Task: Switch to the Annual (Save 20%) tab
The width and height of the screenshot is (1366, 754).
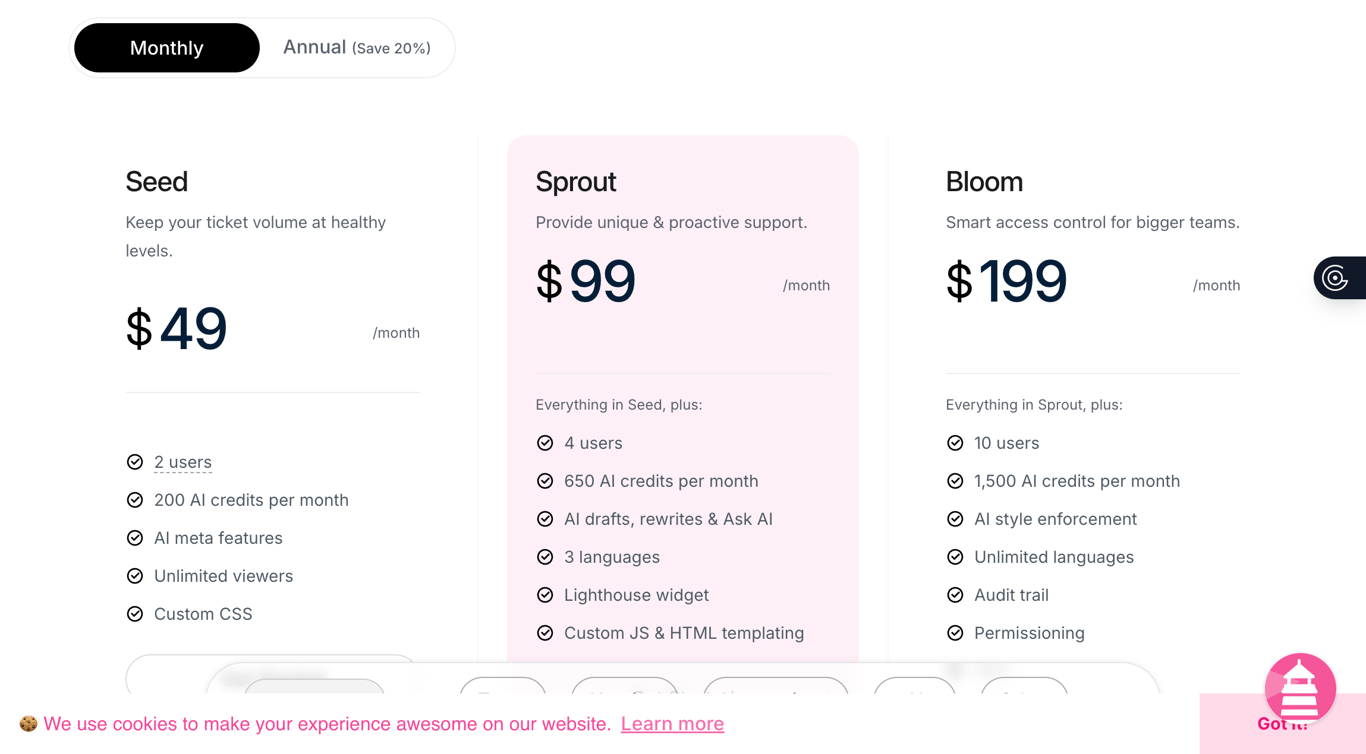Action: [x=357, y=47]
